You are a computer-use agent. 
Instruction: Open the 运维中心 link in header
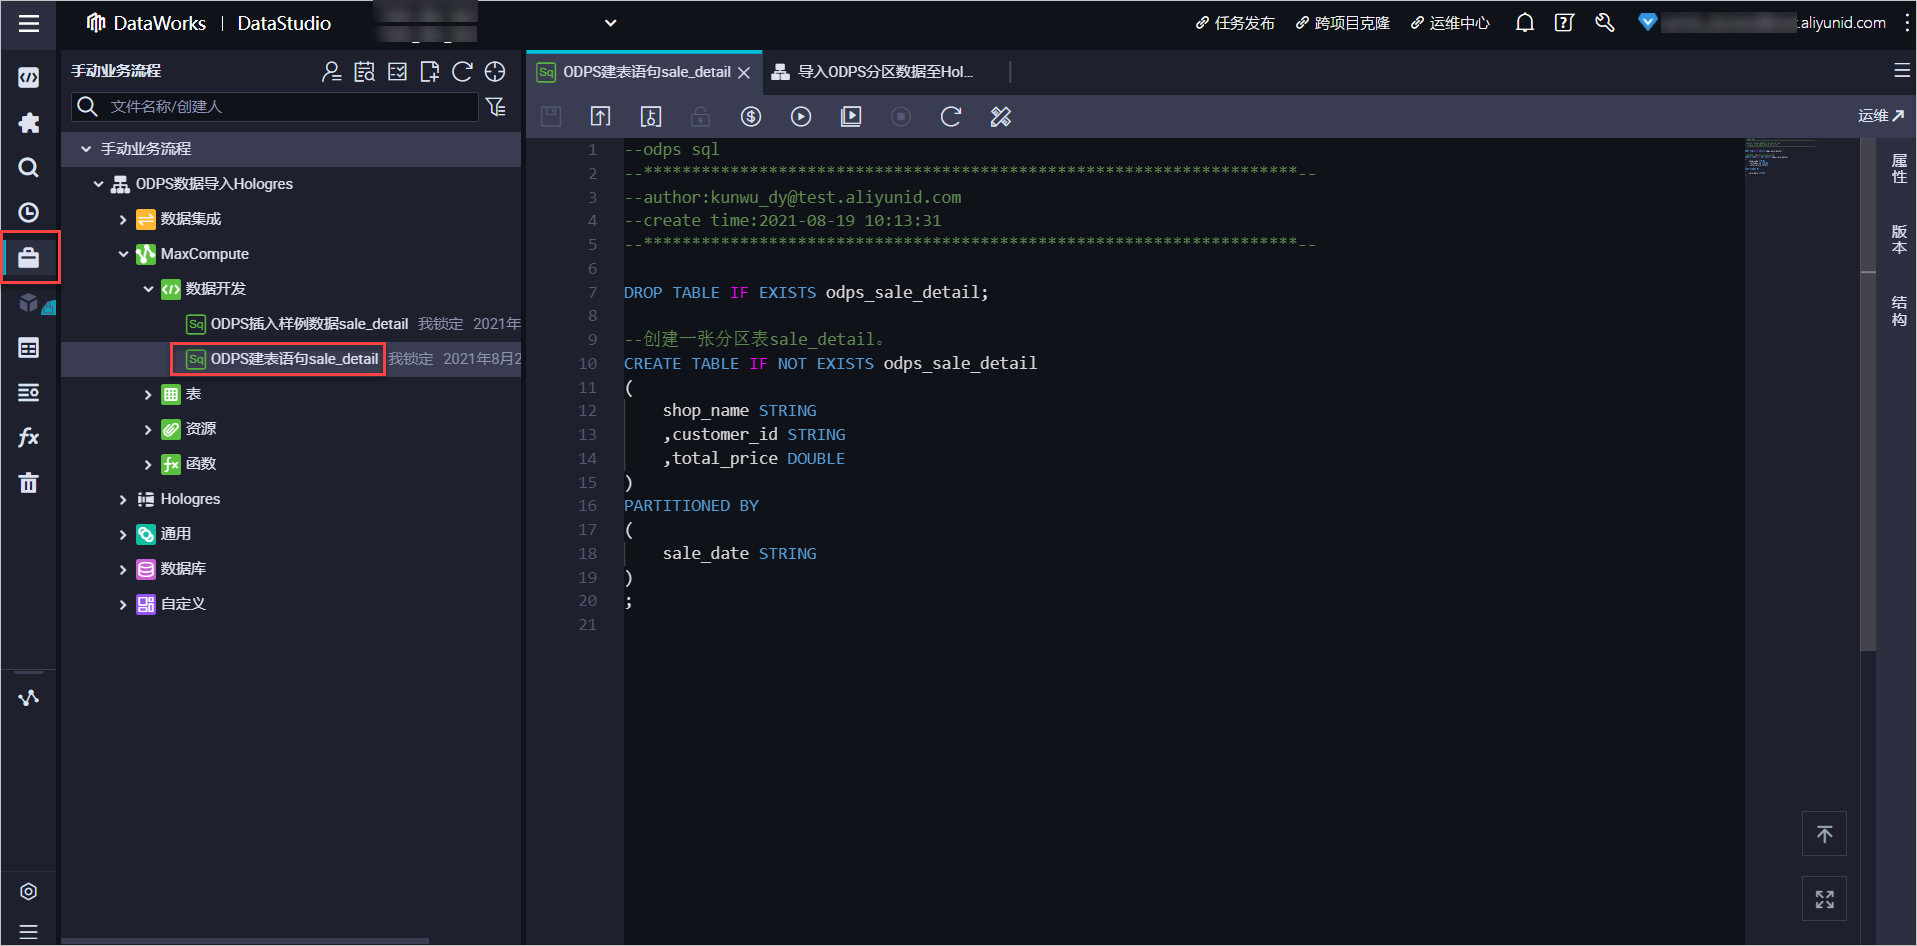pyautogui.click(x=1450, y=23)
